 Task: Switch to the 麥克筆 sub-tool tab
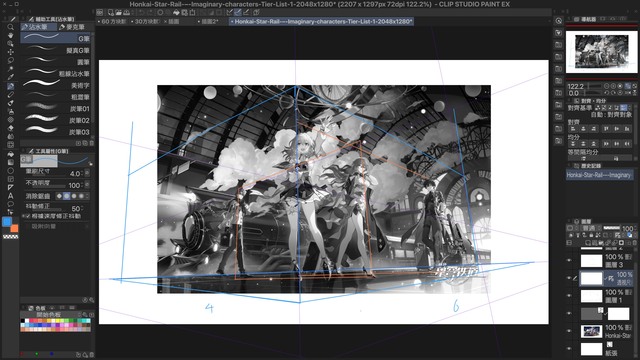click(x=72, y=27)
